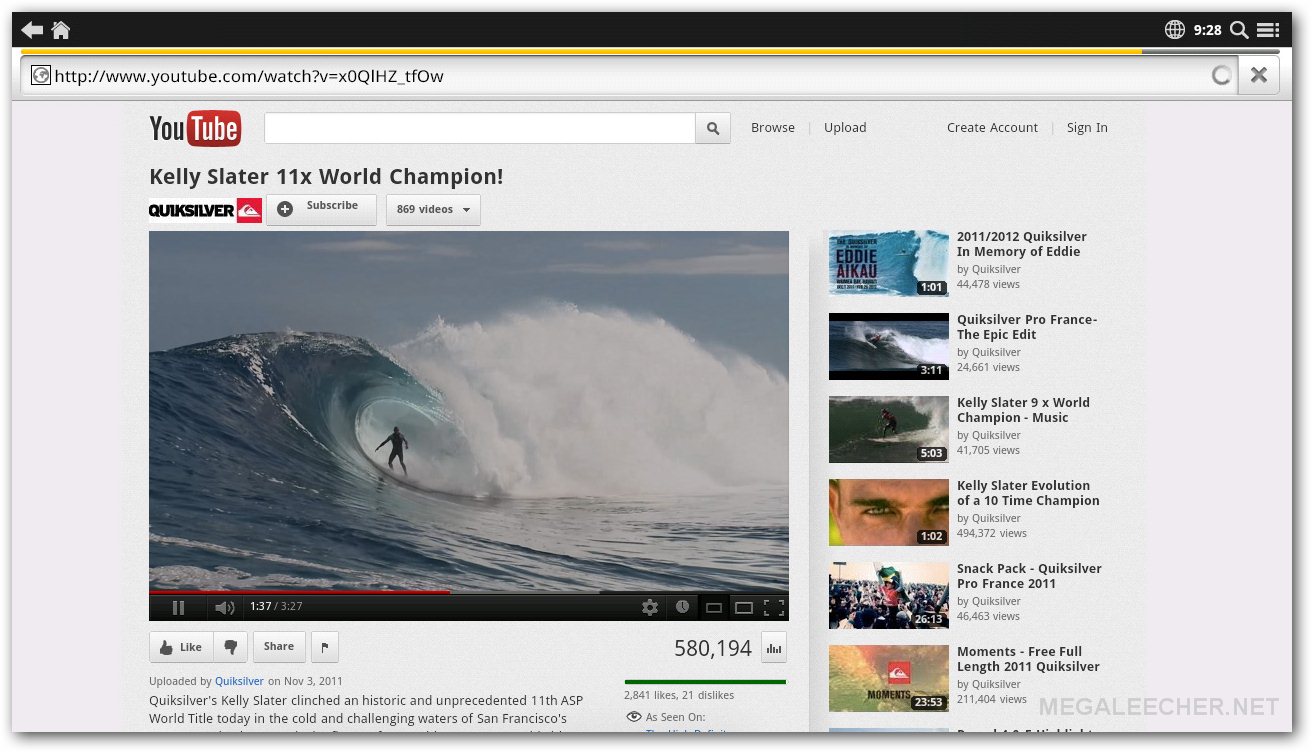The image size is (1312, 752).
Task: Open Eddie Aikau video thumbnail
Action: [x=889, y=263]
